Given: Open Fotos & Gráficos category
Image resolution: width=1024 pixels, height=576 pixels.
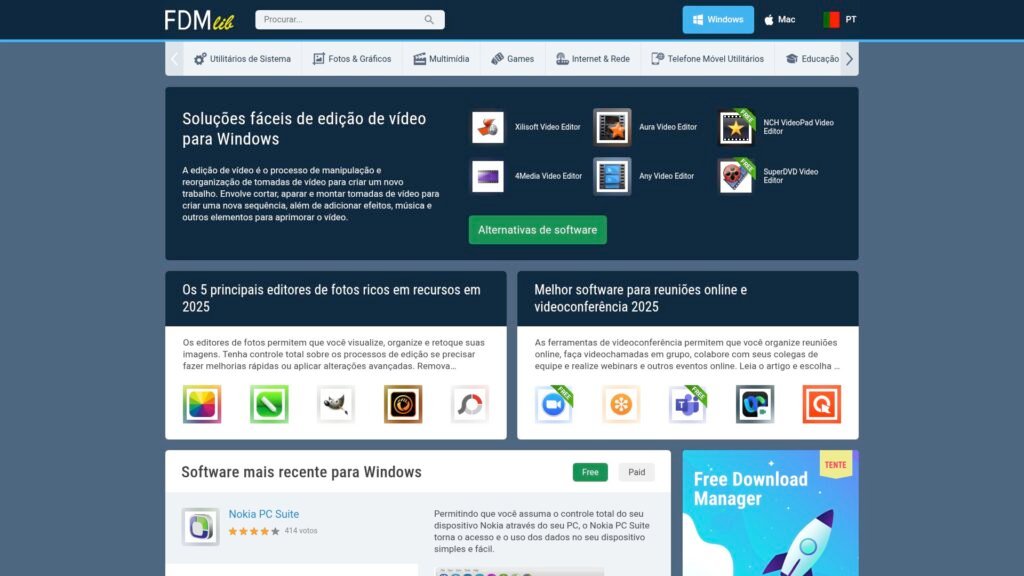Looking at the screenshot, I should 352,59.
